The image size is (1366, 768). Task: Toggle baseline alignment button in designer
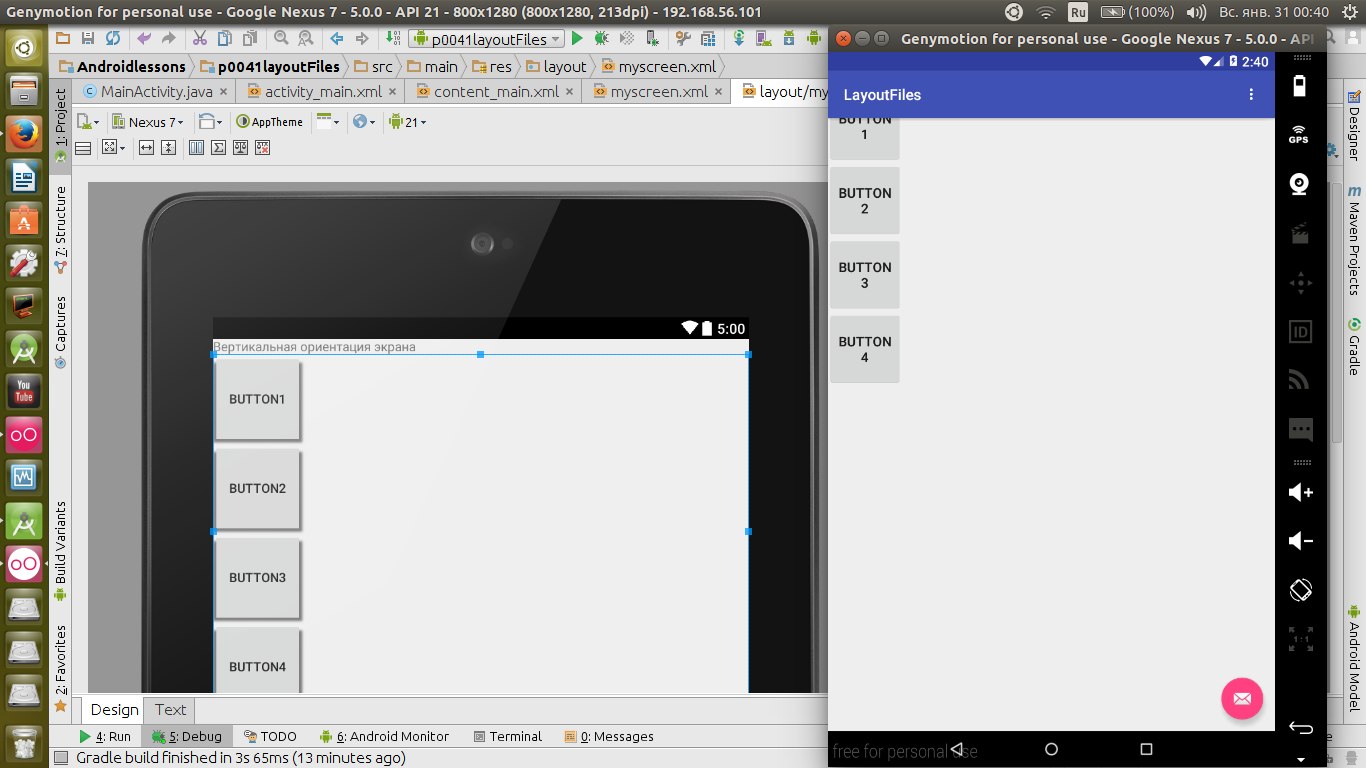pyautogui.click(x=196, y=148)
